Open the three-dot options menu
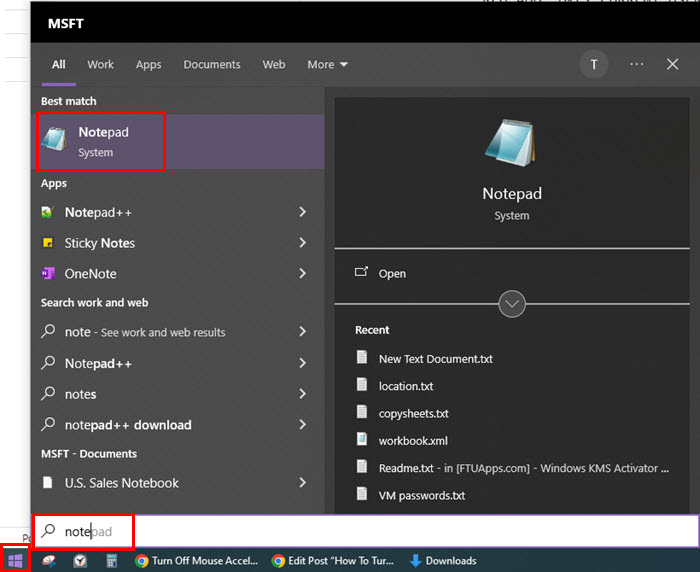 637,64
